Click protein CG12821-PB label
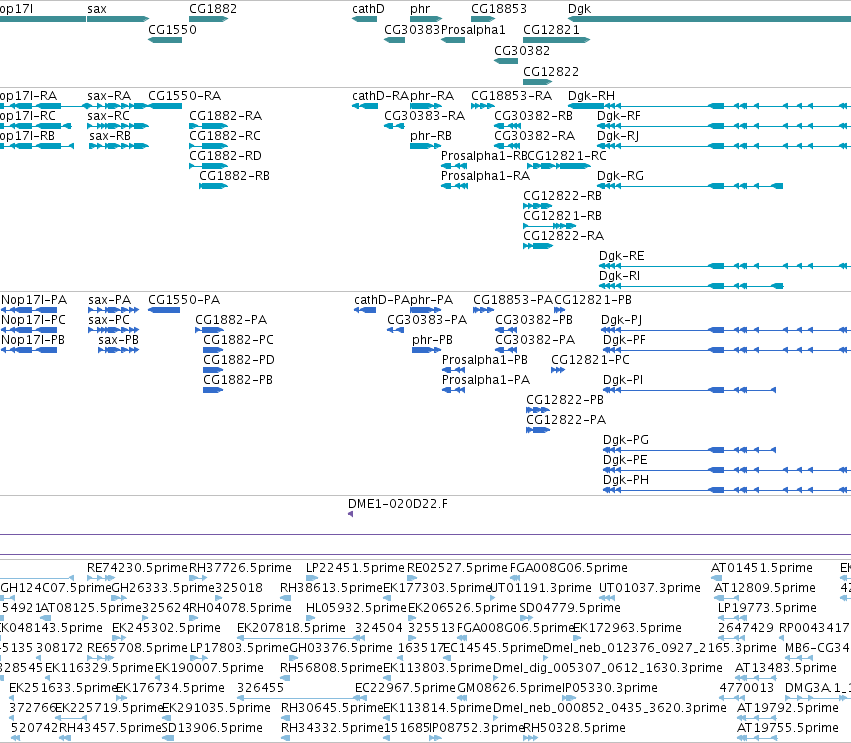Screen dimensions: 851x743 point(593,300)
